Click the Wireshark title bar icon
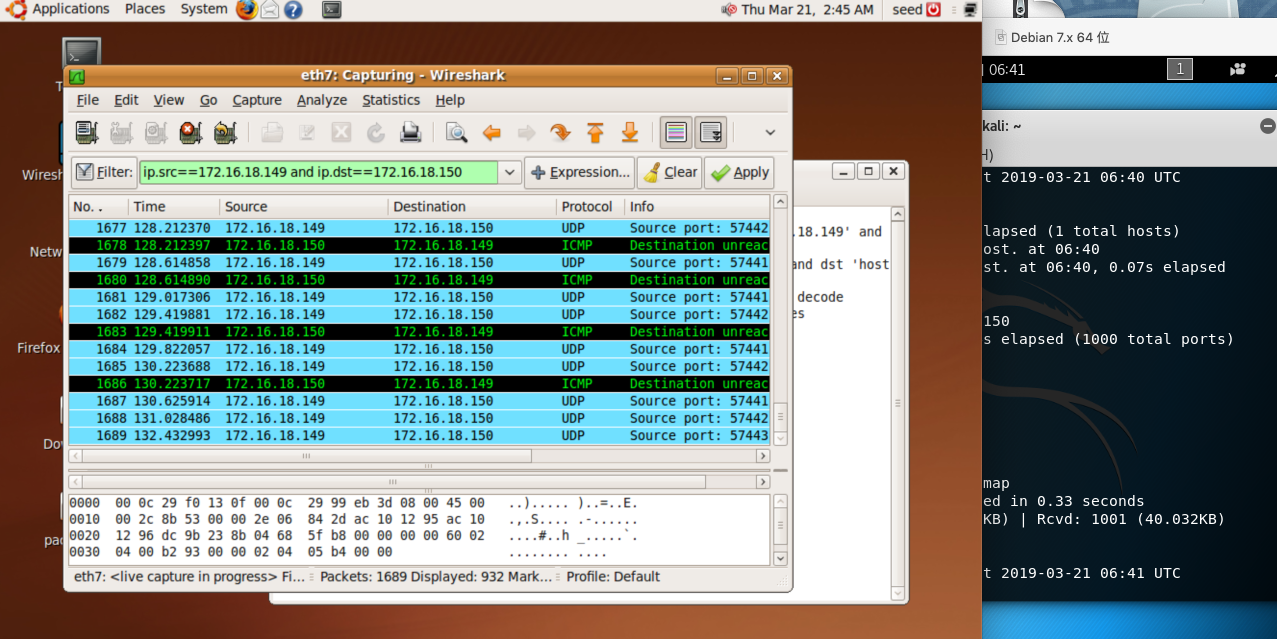The height and width of the screenshot is (639, 1277). [x=77, y=76]
